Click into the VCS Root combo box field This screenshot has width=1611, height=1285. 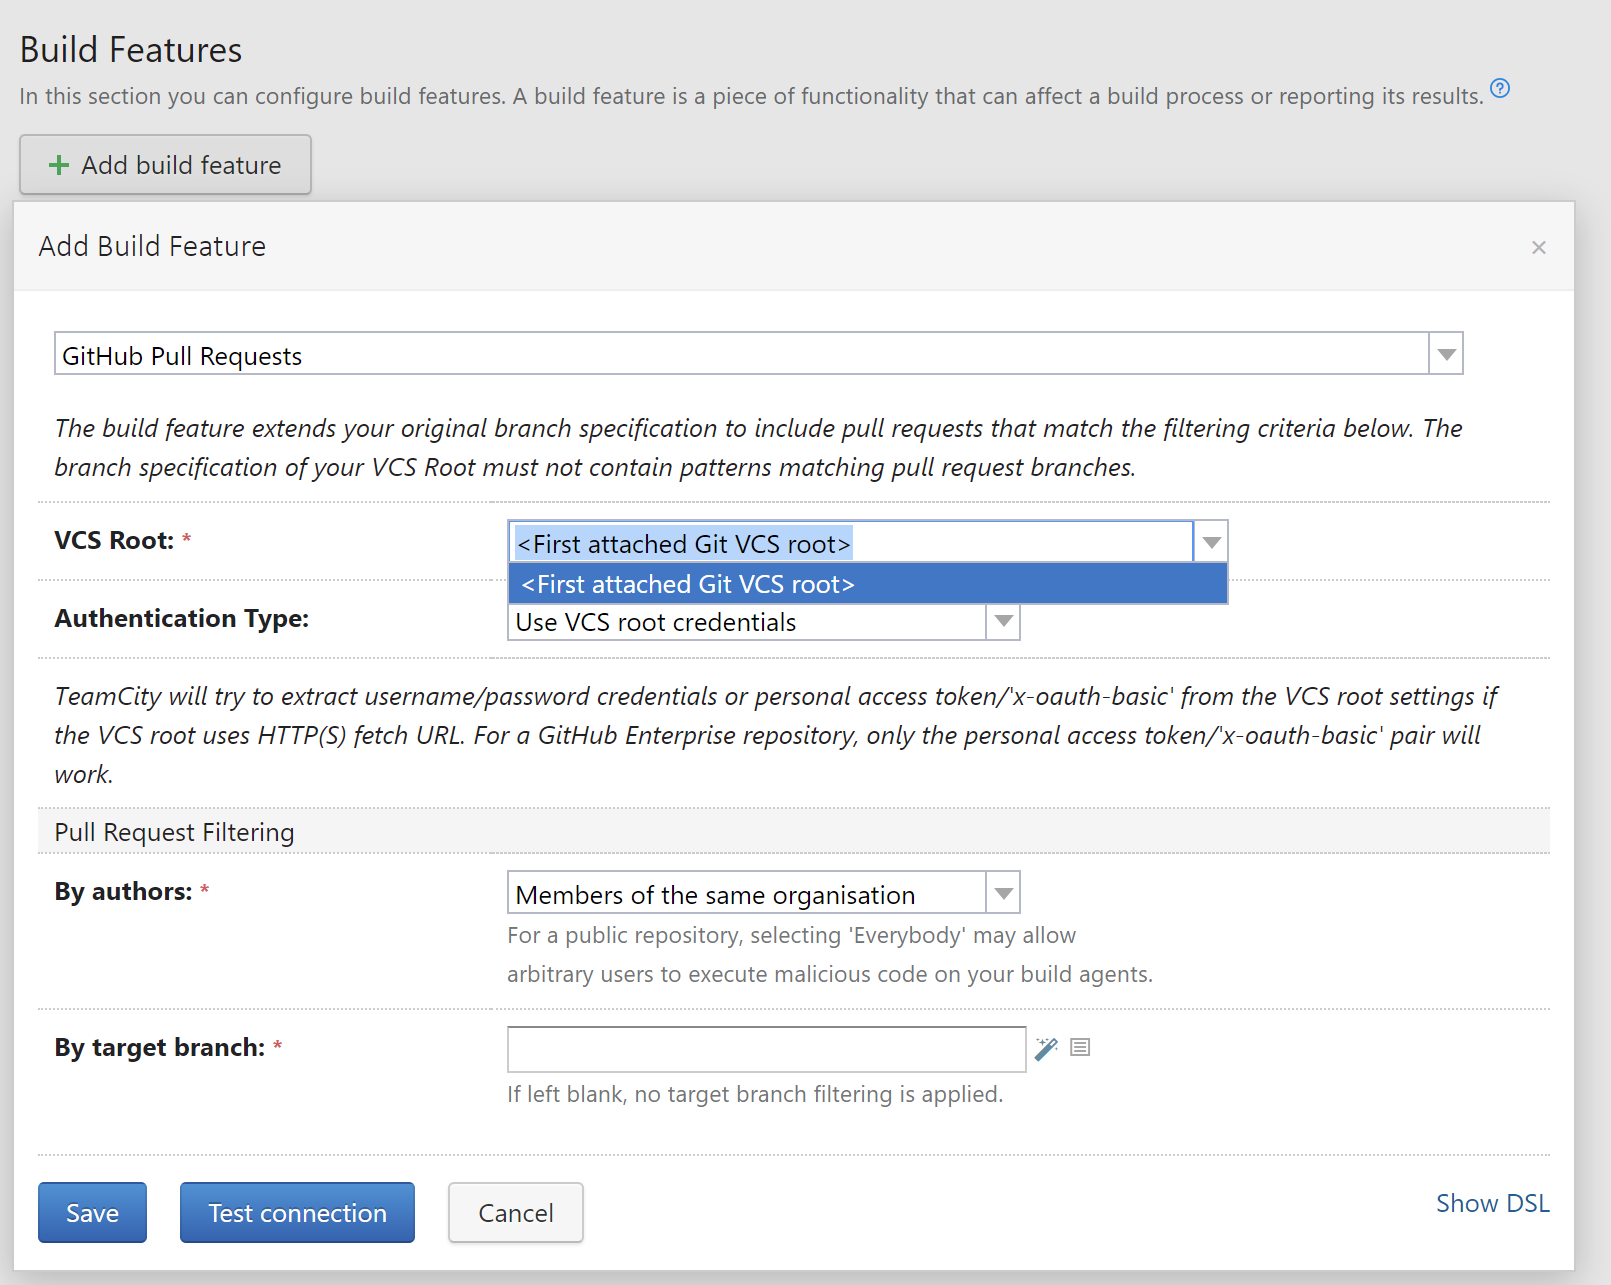(850, 542)
